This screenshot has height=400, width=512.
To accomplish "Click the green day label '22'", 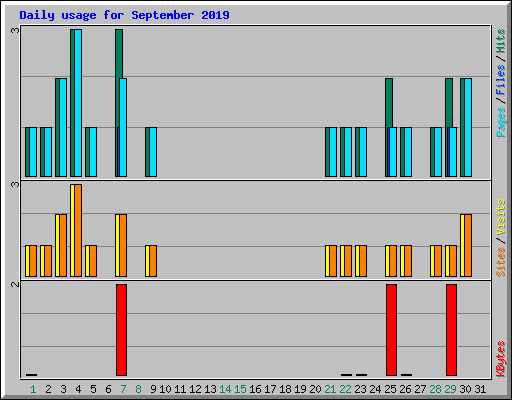I will (x=345, y=389).
